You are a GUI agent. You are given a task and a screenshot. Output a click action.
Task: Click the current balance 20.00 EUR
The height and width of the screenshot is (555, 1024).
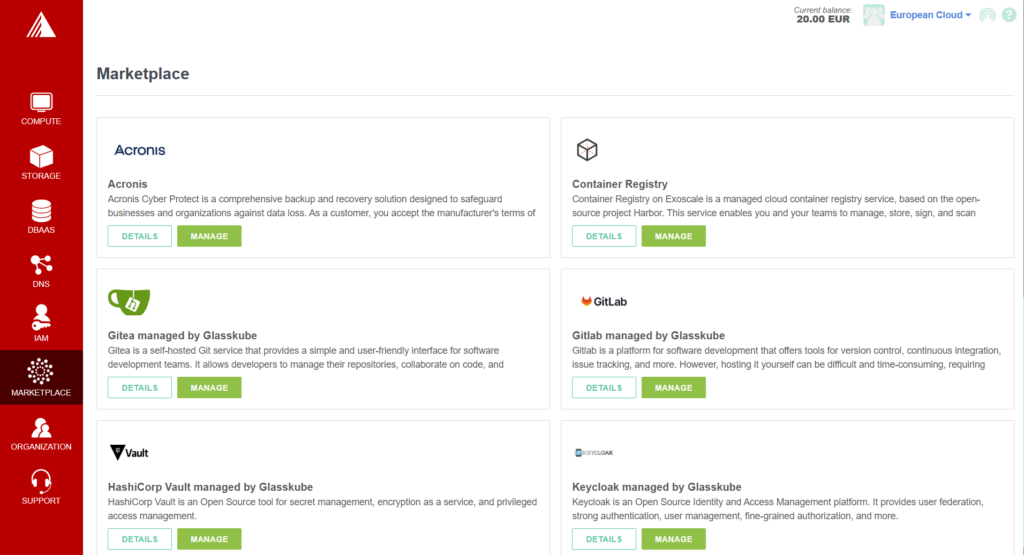(x=823, y=19)
